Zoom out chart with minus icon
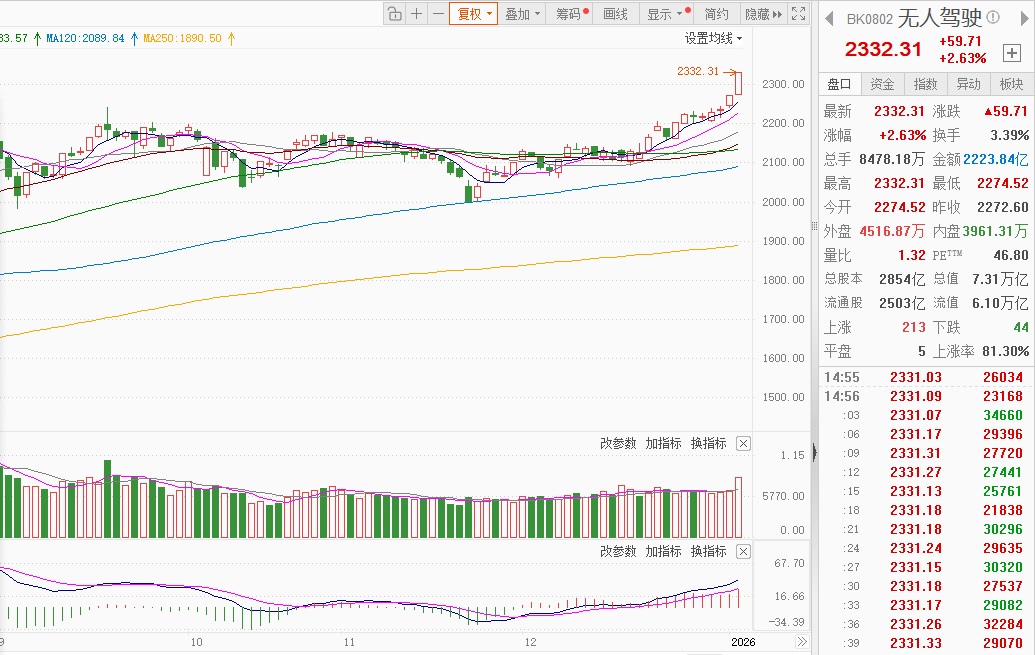This screenshot has height=655, width=1035. point(437,14)
